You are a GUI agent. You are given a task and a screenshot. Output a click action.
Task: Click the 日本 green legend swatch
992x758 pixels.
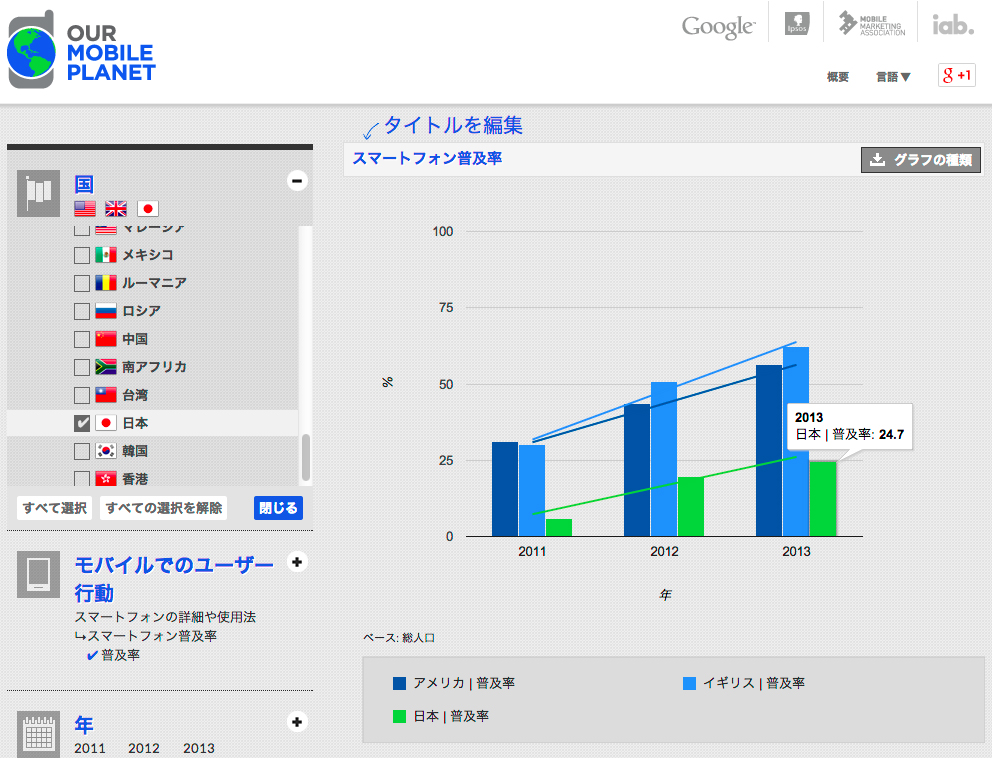point(399,716)
